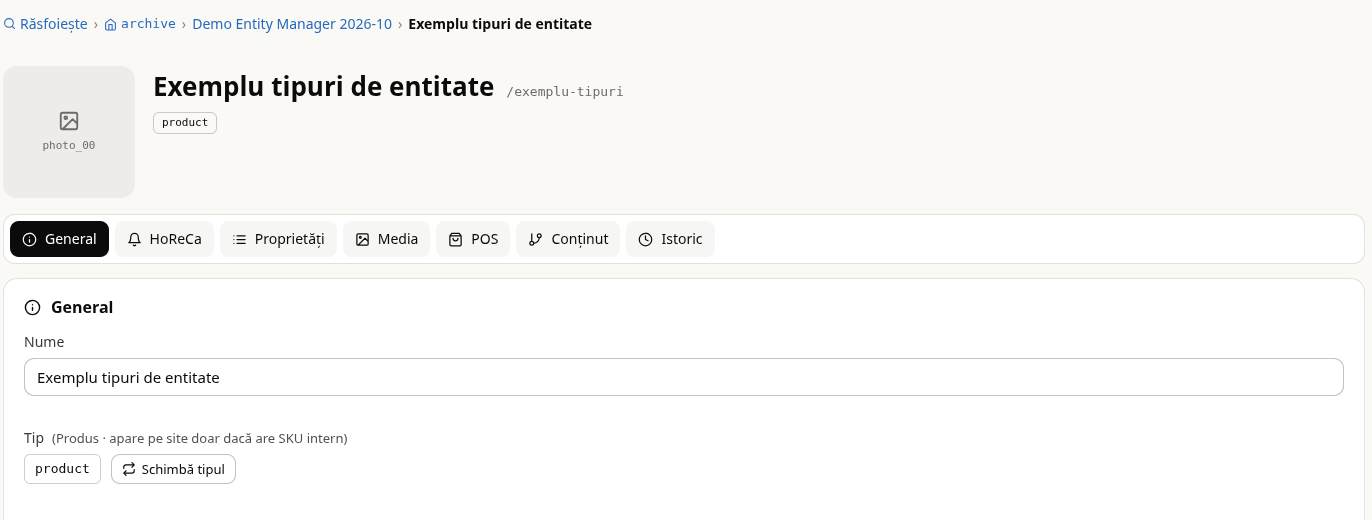Focus the Nume input field
The width and height of the screenshot is (1372, 520).
[x=684, y=377]
